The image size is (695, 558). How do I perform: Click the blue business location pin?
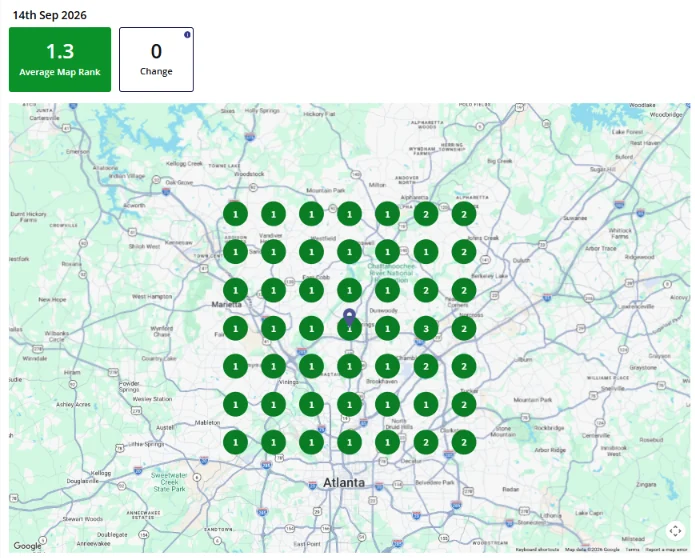point(349,318)
